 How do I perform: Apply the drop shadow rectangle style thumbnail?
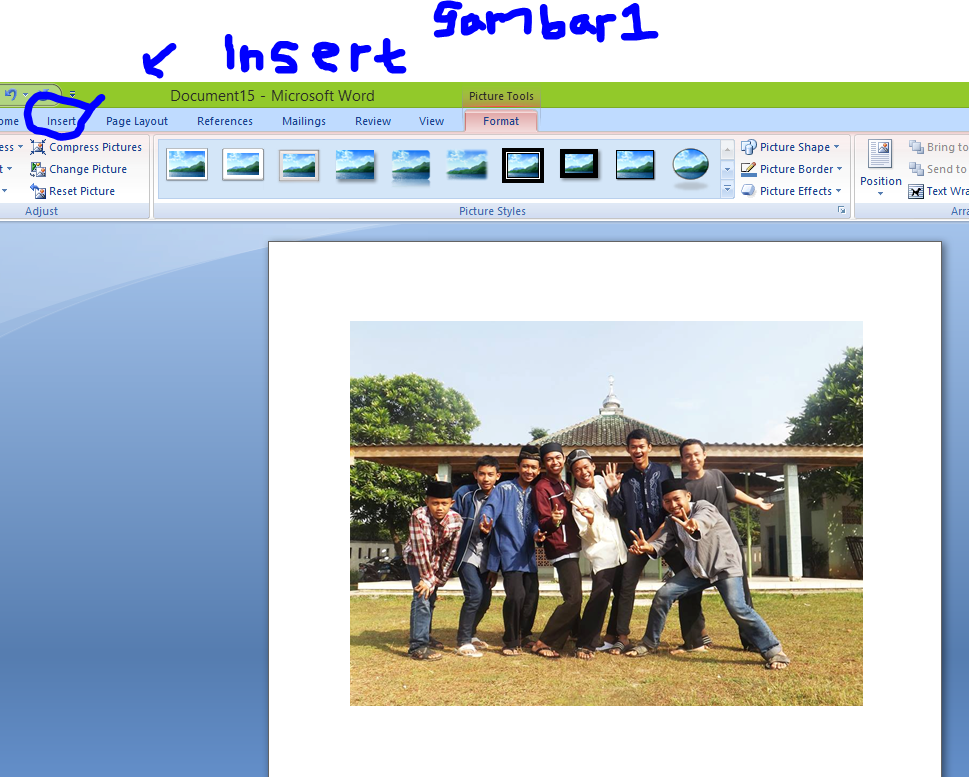pos(355,165)
